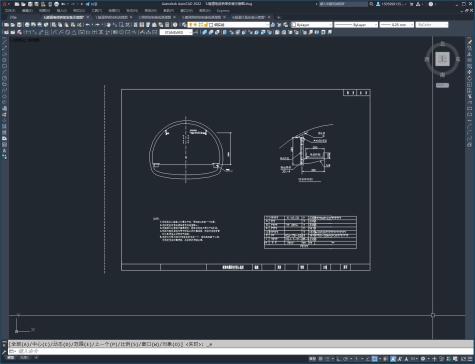This screenshot has width=475, height=364.
Task: Click the Autodesk App Store cart icon
Action: (x=412, y=4)
